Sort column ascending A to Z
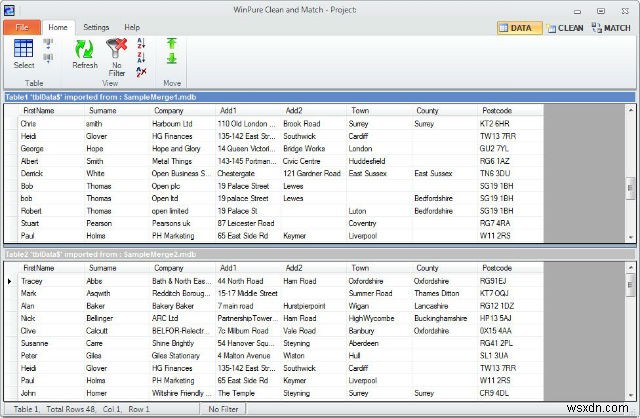Image resolution: width=640 pixels, height=418 pixels. pyautogui.click(x=139, y=43)
